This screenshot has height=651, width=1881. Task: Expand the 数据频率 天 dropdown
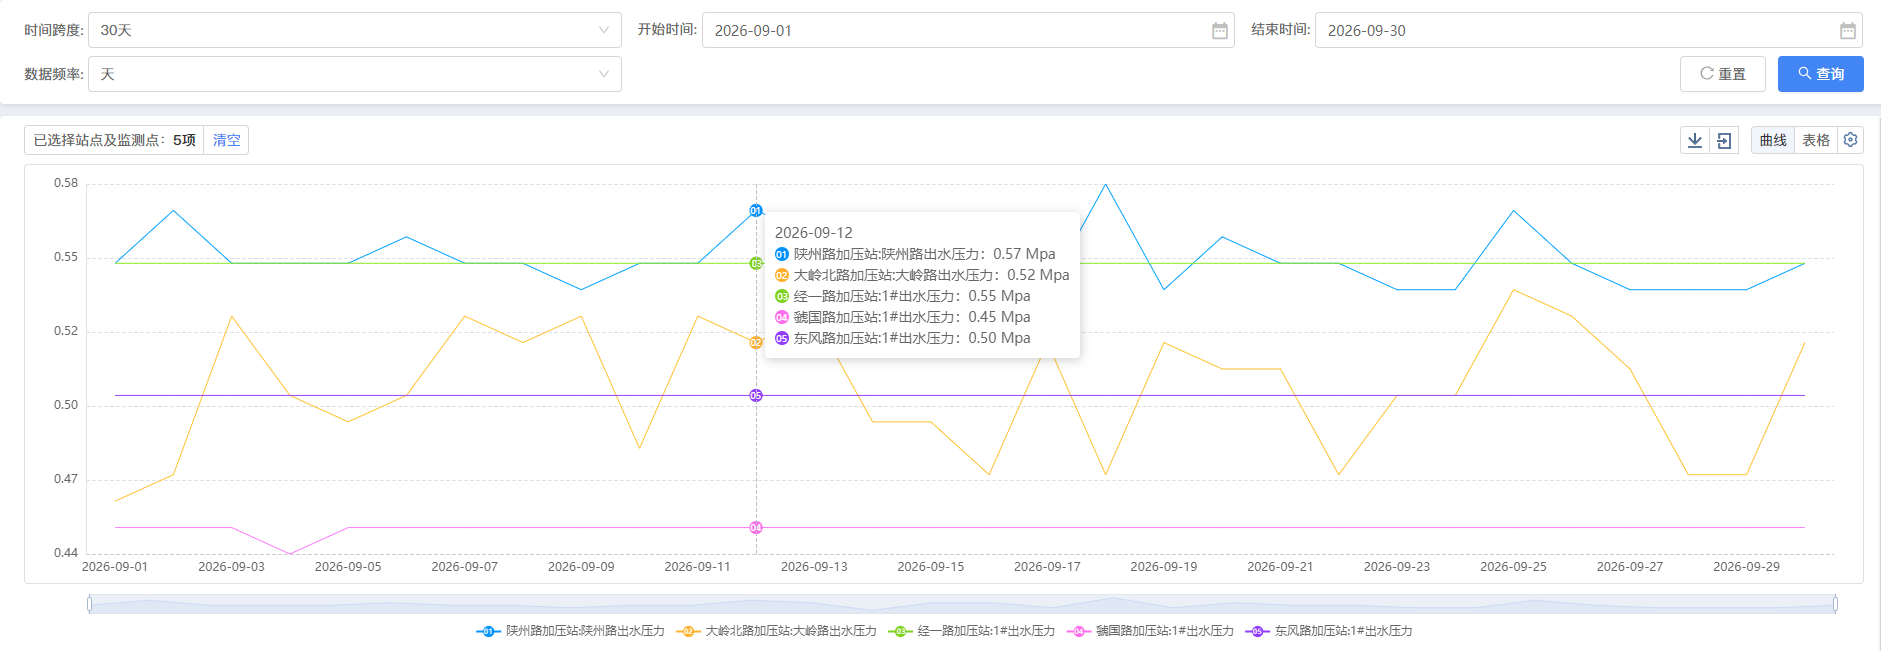(355, 74)
